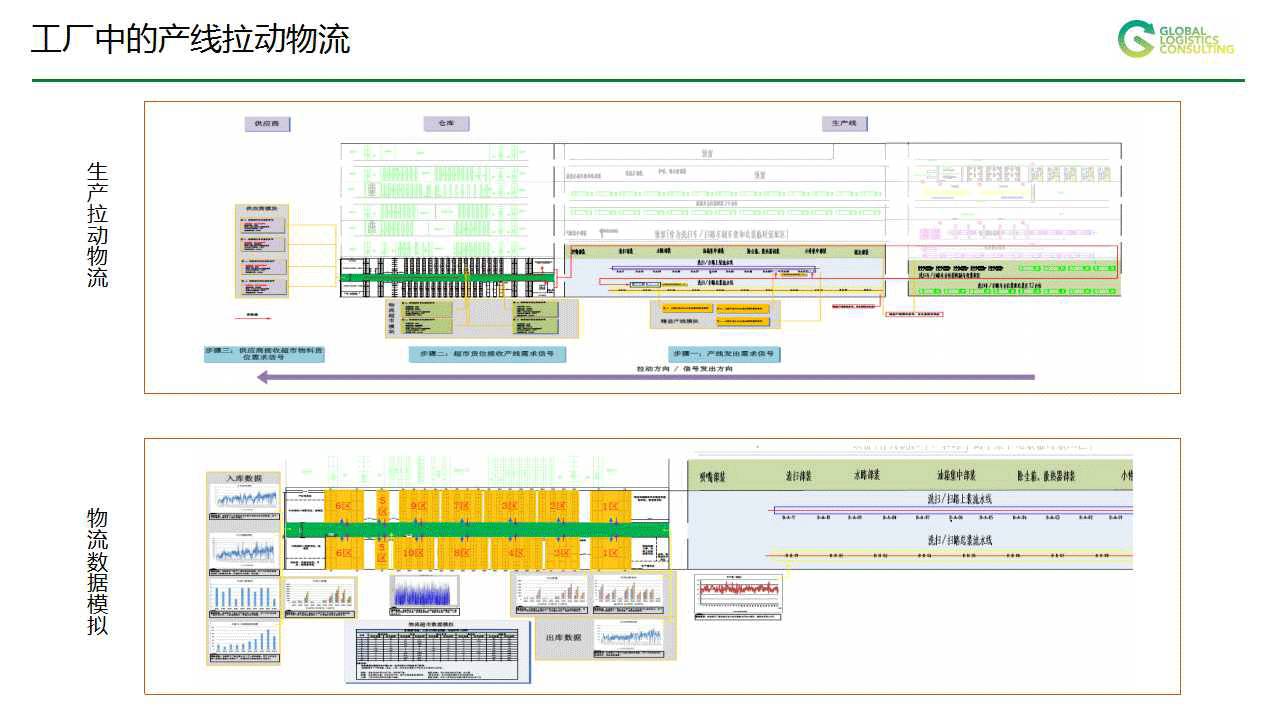This screenshot has height=720, width=1280.
Task: Select step box 步骤二 supermarket signal
Action: pos(487,354)
